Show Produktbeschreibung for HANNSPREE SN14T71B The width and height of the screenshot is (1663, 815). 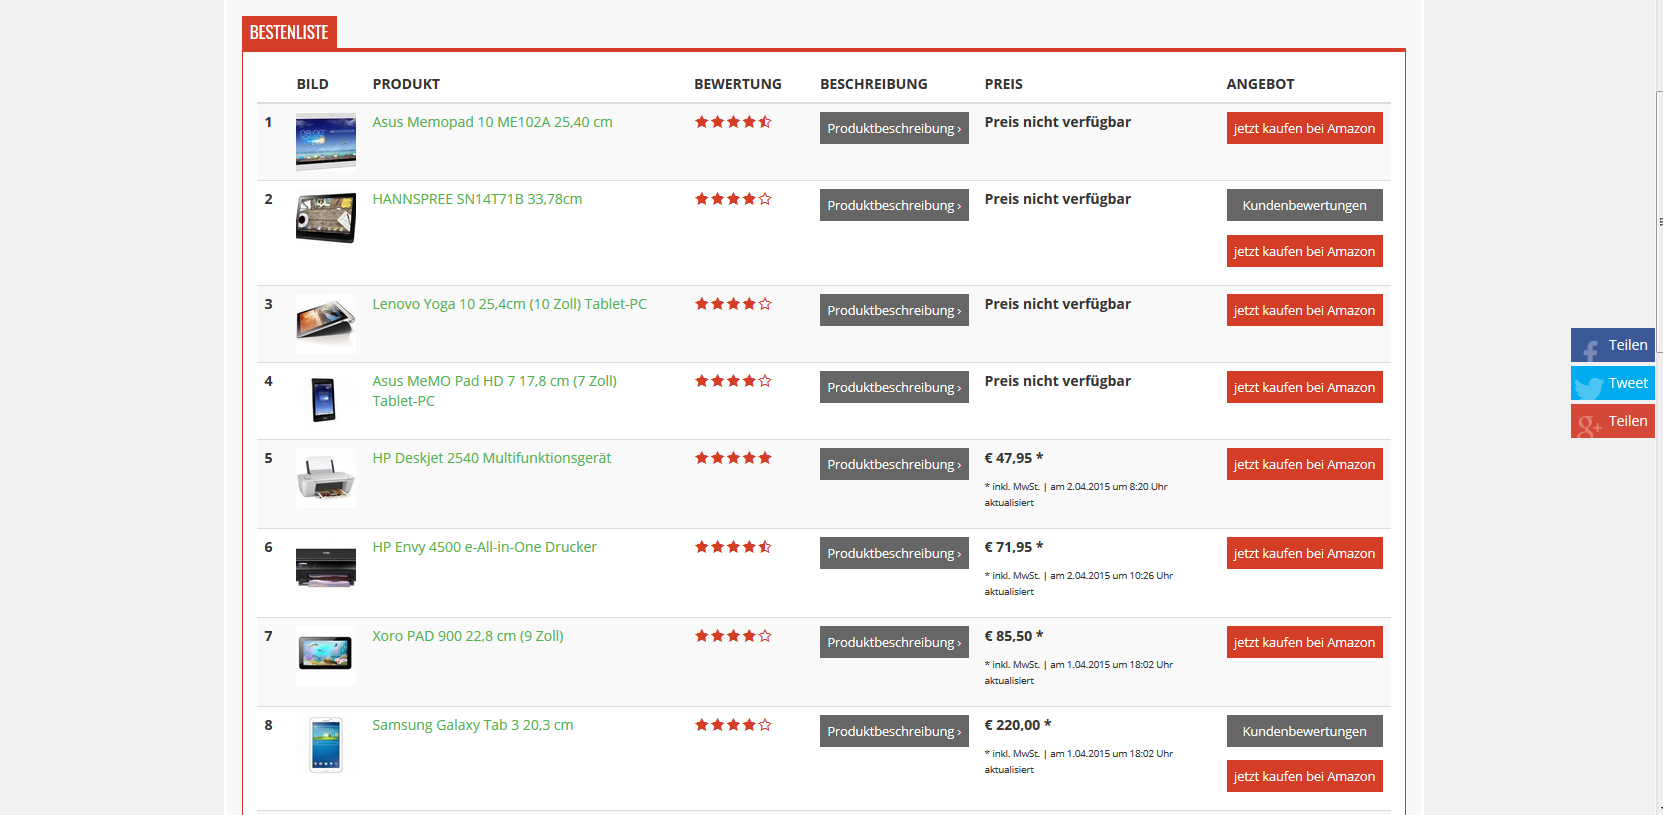coord(894,205)
